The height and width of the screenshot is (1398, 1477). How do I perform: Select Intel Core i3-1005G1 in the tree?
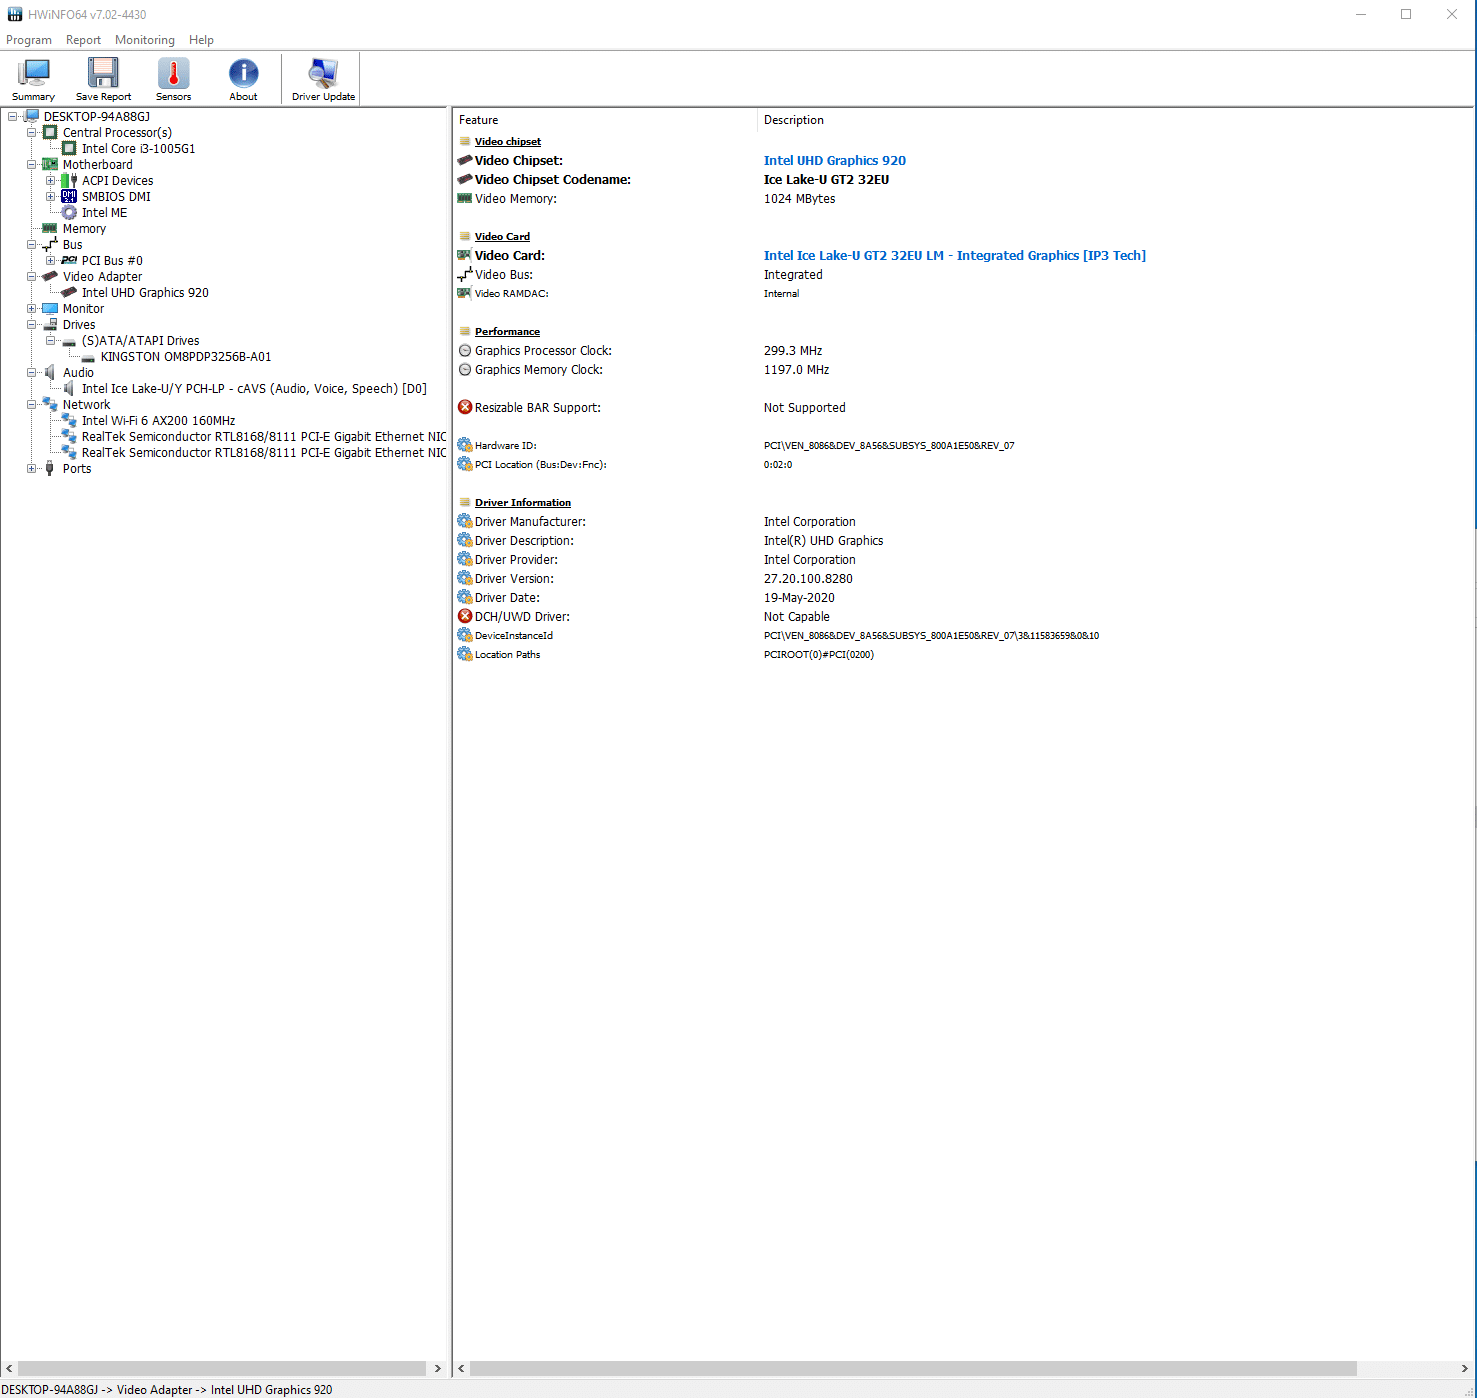[138, 149]
